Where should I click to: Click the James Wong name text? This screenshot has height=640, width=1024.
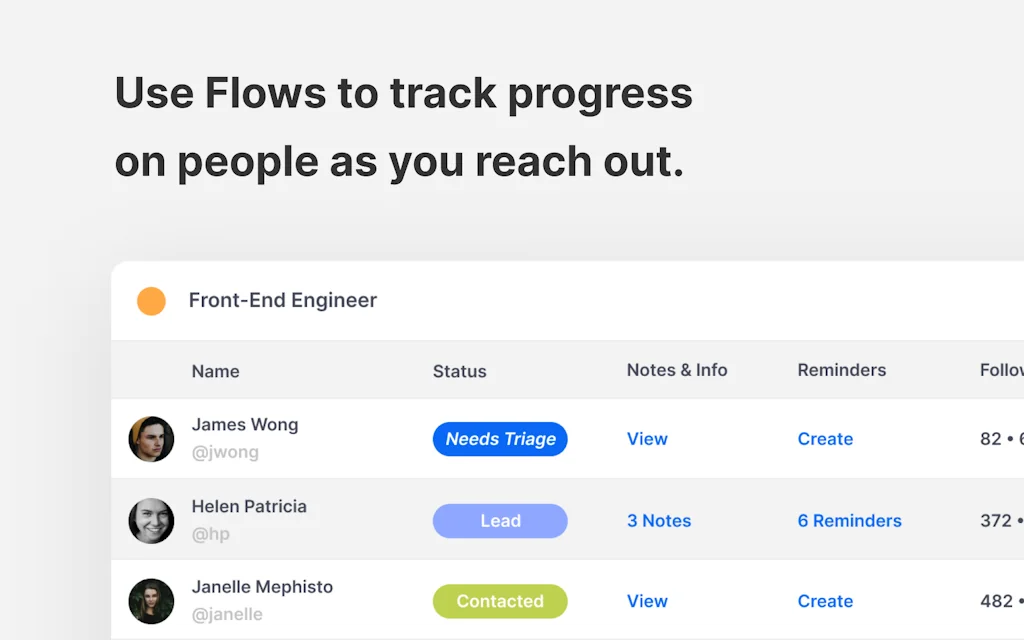[x=245, y=425]
